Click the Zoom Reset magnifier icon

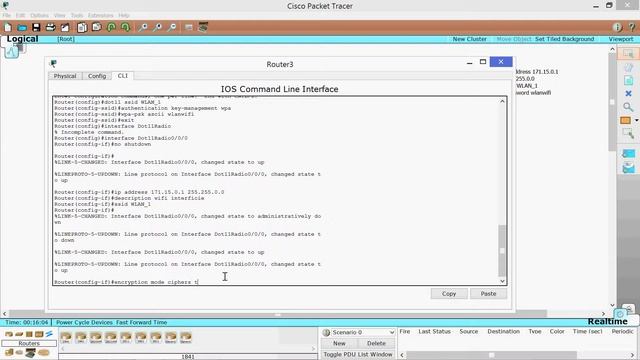[x=157, y=27]
